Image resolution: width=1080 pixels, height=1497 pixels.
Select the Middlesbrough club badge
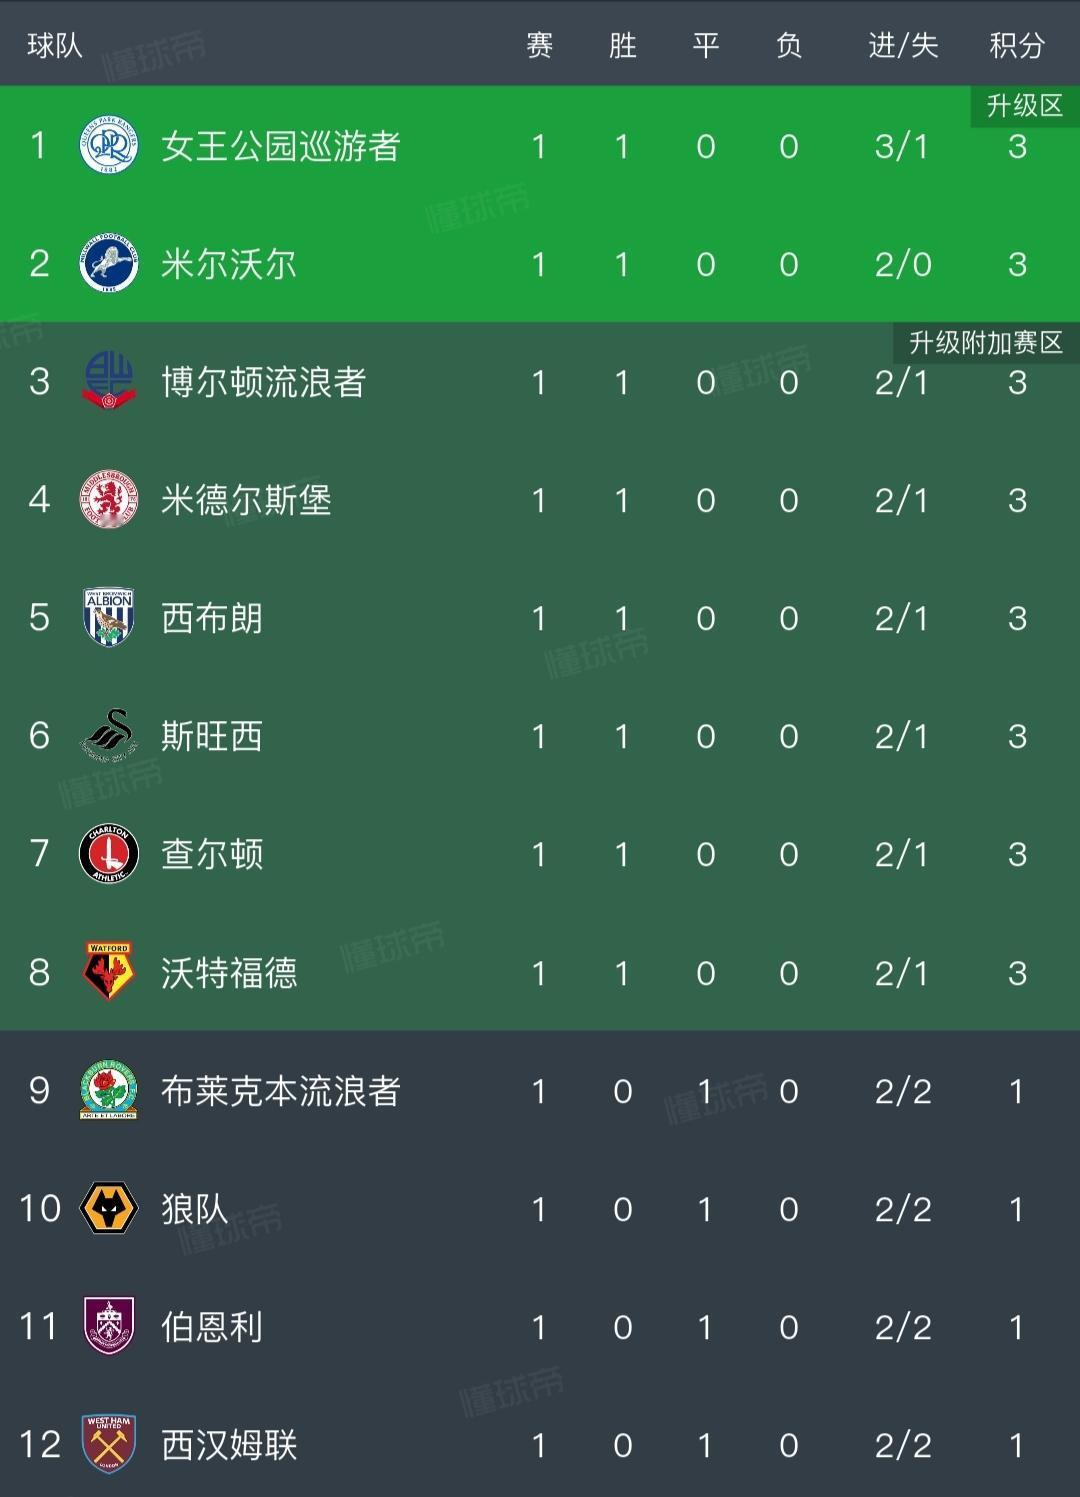[108, 500]
